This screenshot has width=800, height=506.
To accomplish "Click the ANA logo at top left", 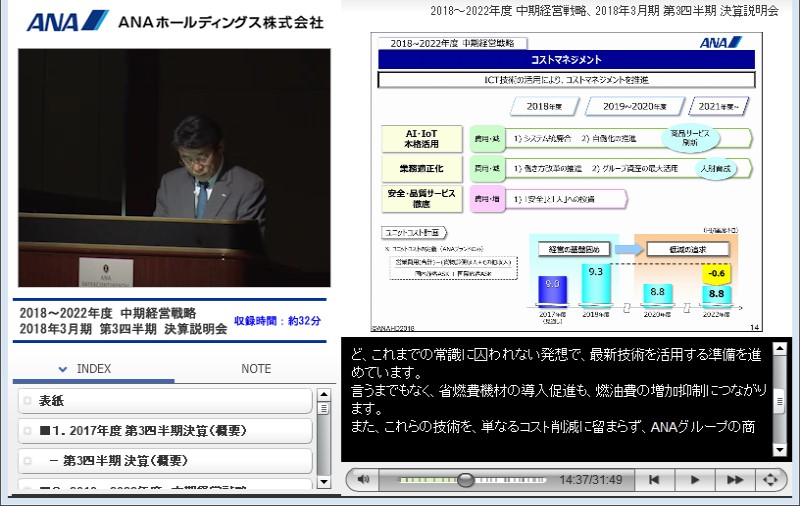I will tap(67, 21).
